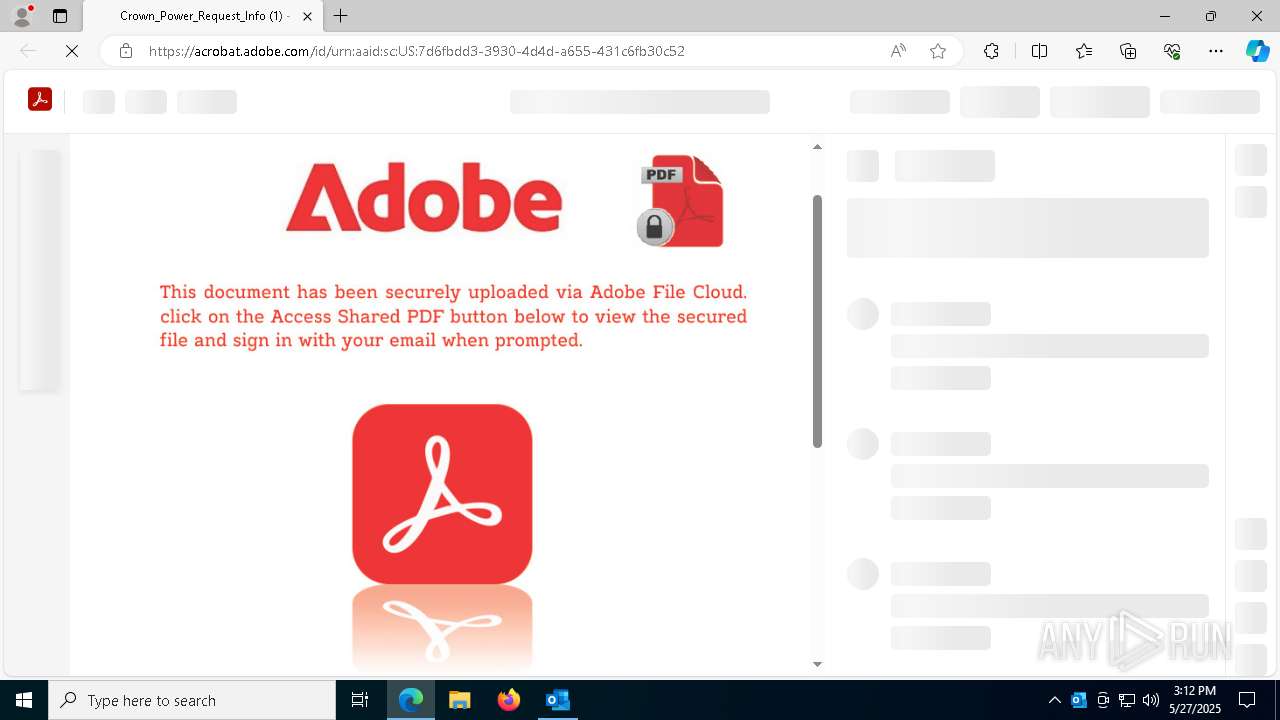This screenshot has height=720, width=1280.
Task: Switch to Microsoft Edge on taskbar
Action: coord(411,700)
